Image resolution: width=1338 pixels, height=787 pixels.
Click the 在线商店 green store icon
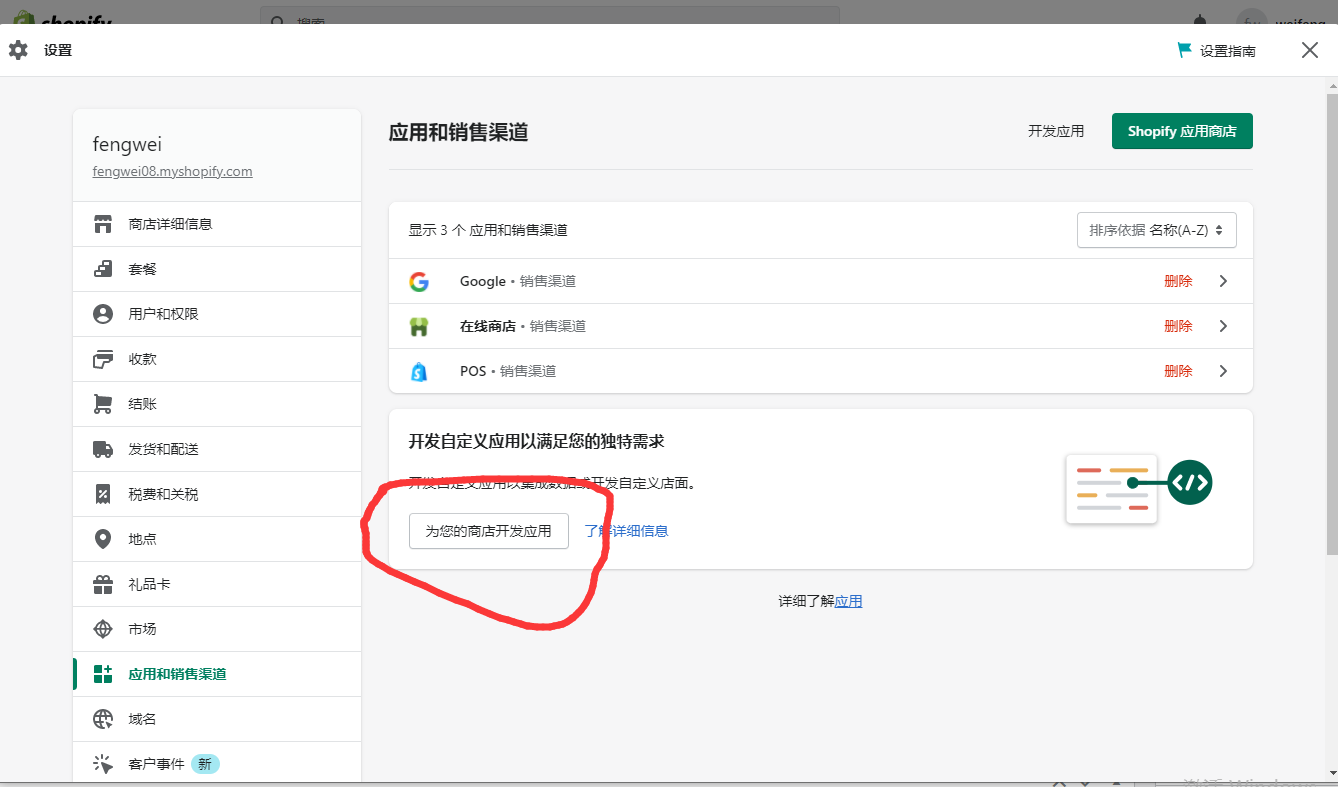419,327
